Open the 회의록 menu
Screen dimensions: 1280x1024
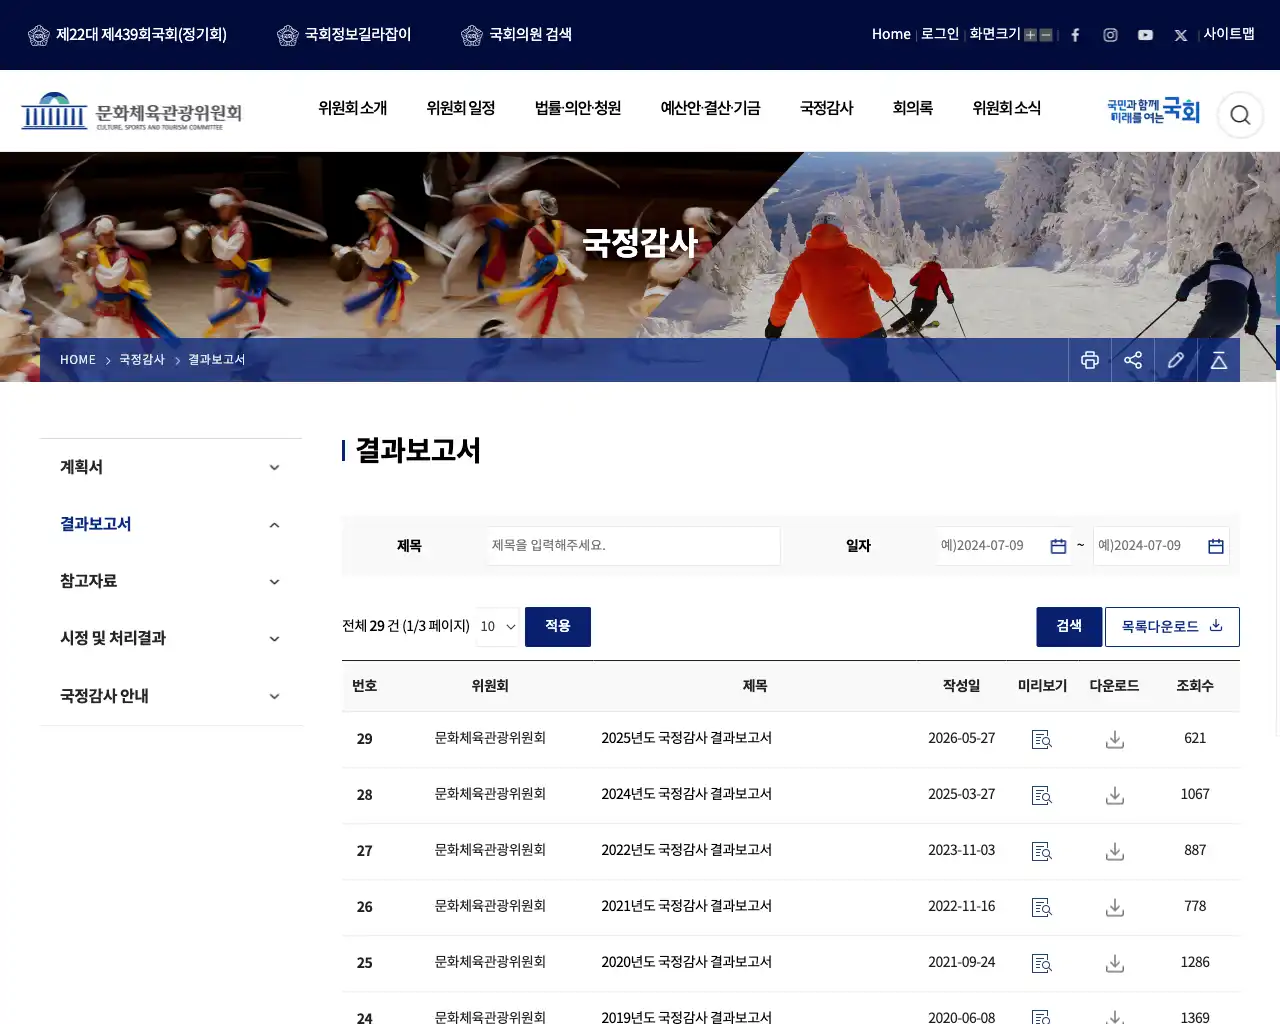tap(913, 108)
